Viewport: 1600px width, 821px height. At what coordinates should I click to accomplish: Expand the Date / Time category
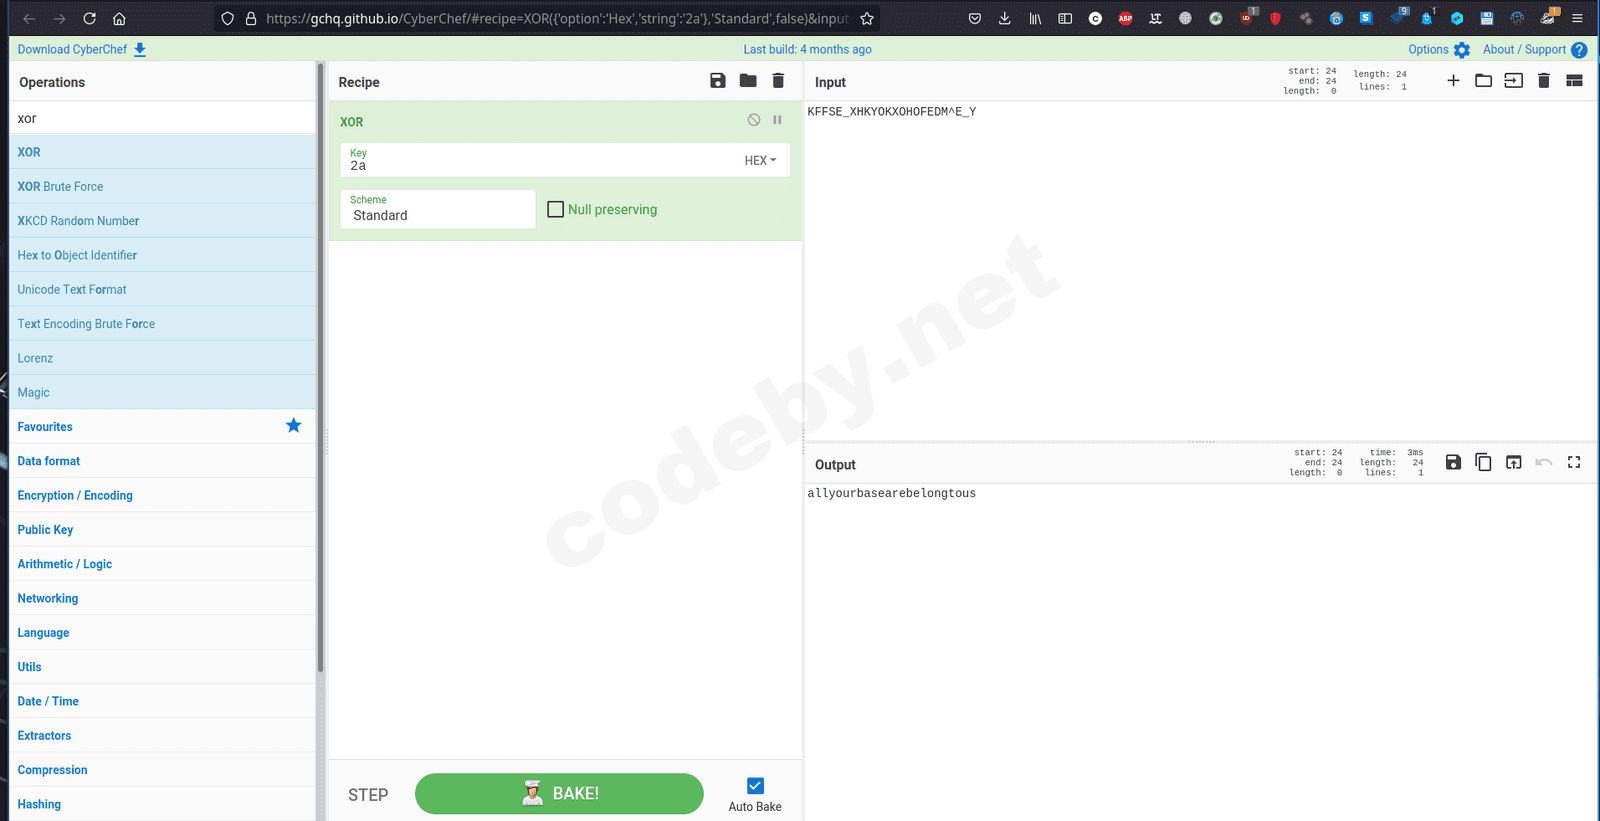(162, 701)
